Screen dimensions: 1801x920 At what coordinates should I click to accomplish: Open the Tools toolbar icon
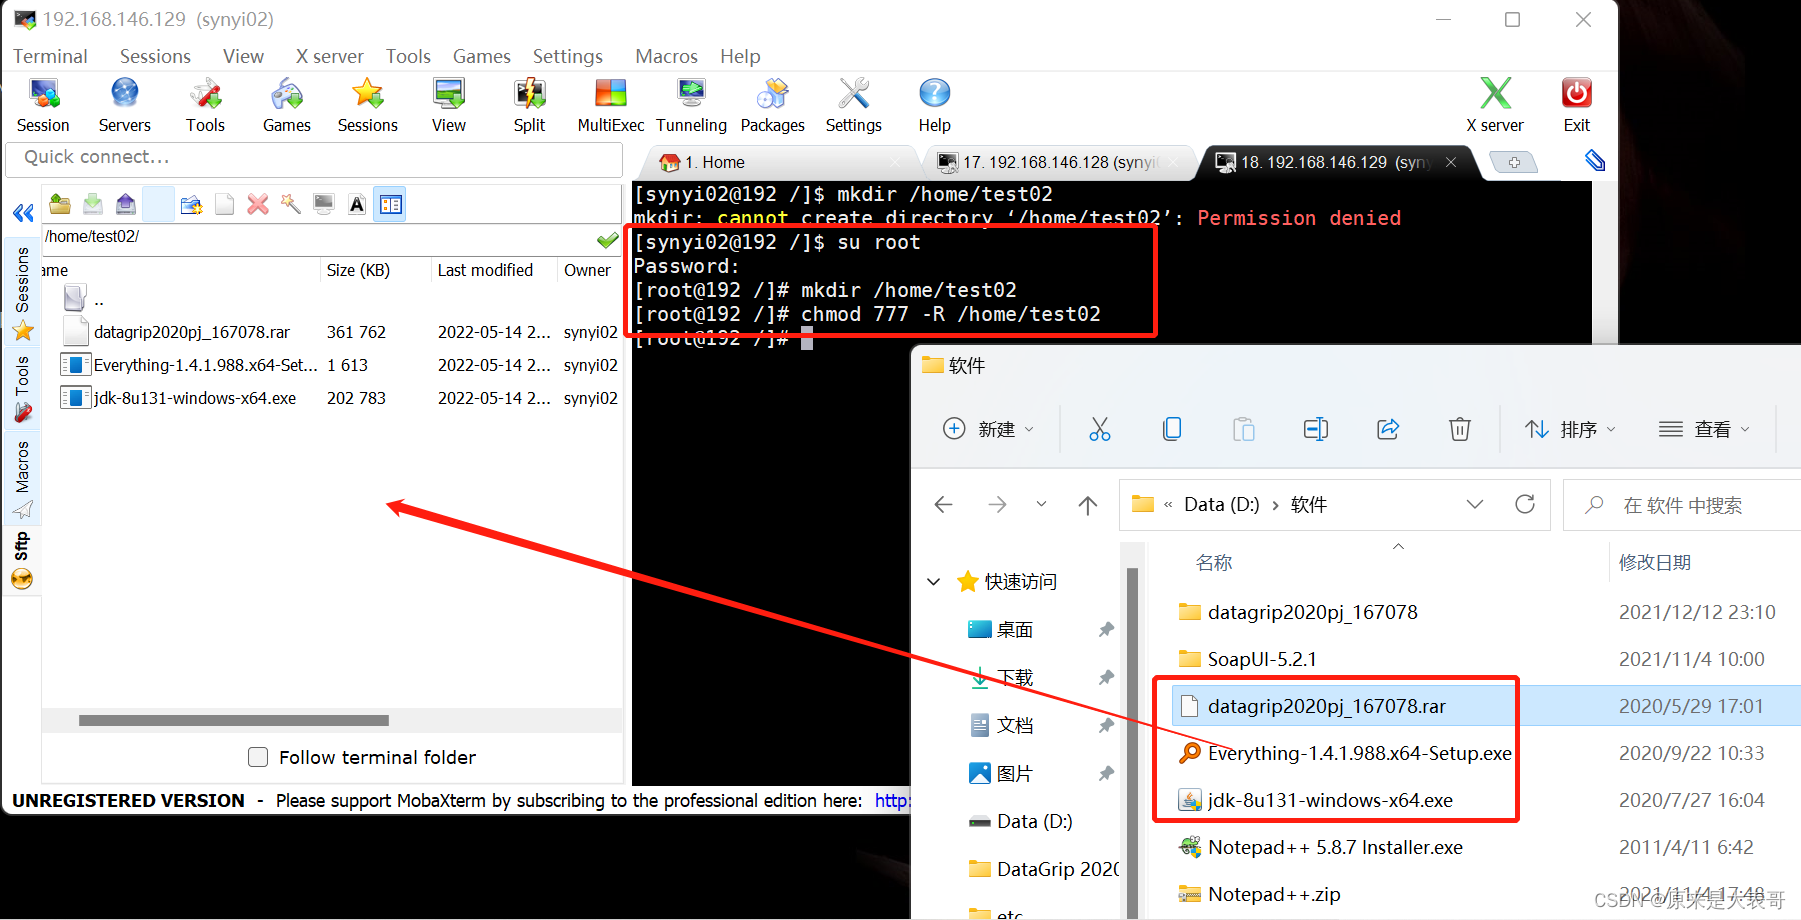click(x=205, y=105)
